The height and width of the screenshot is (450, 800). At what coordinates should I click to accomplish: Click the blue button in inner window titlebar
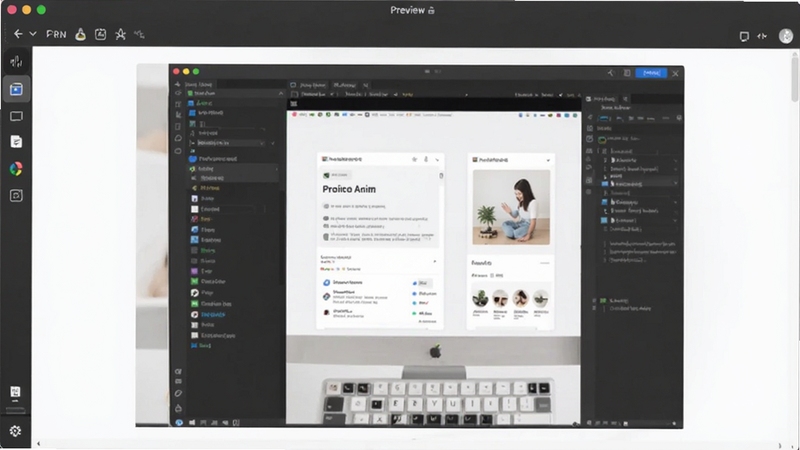[651, 73]
